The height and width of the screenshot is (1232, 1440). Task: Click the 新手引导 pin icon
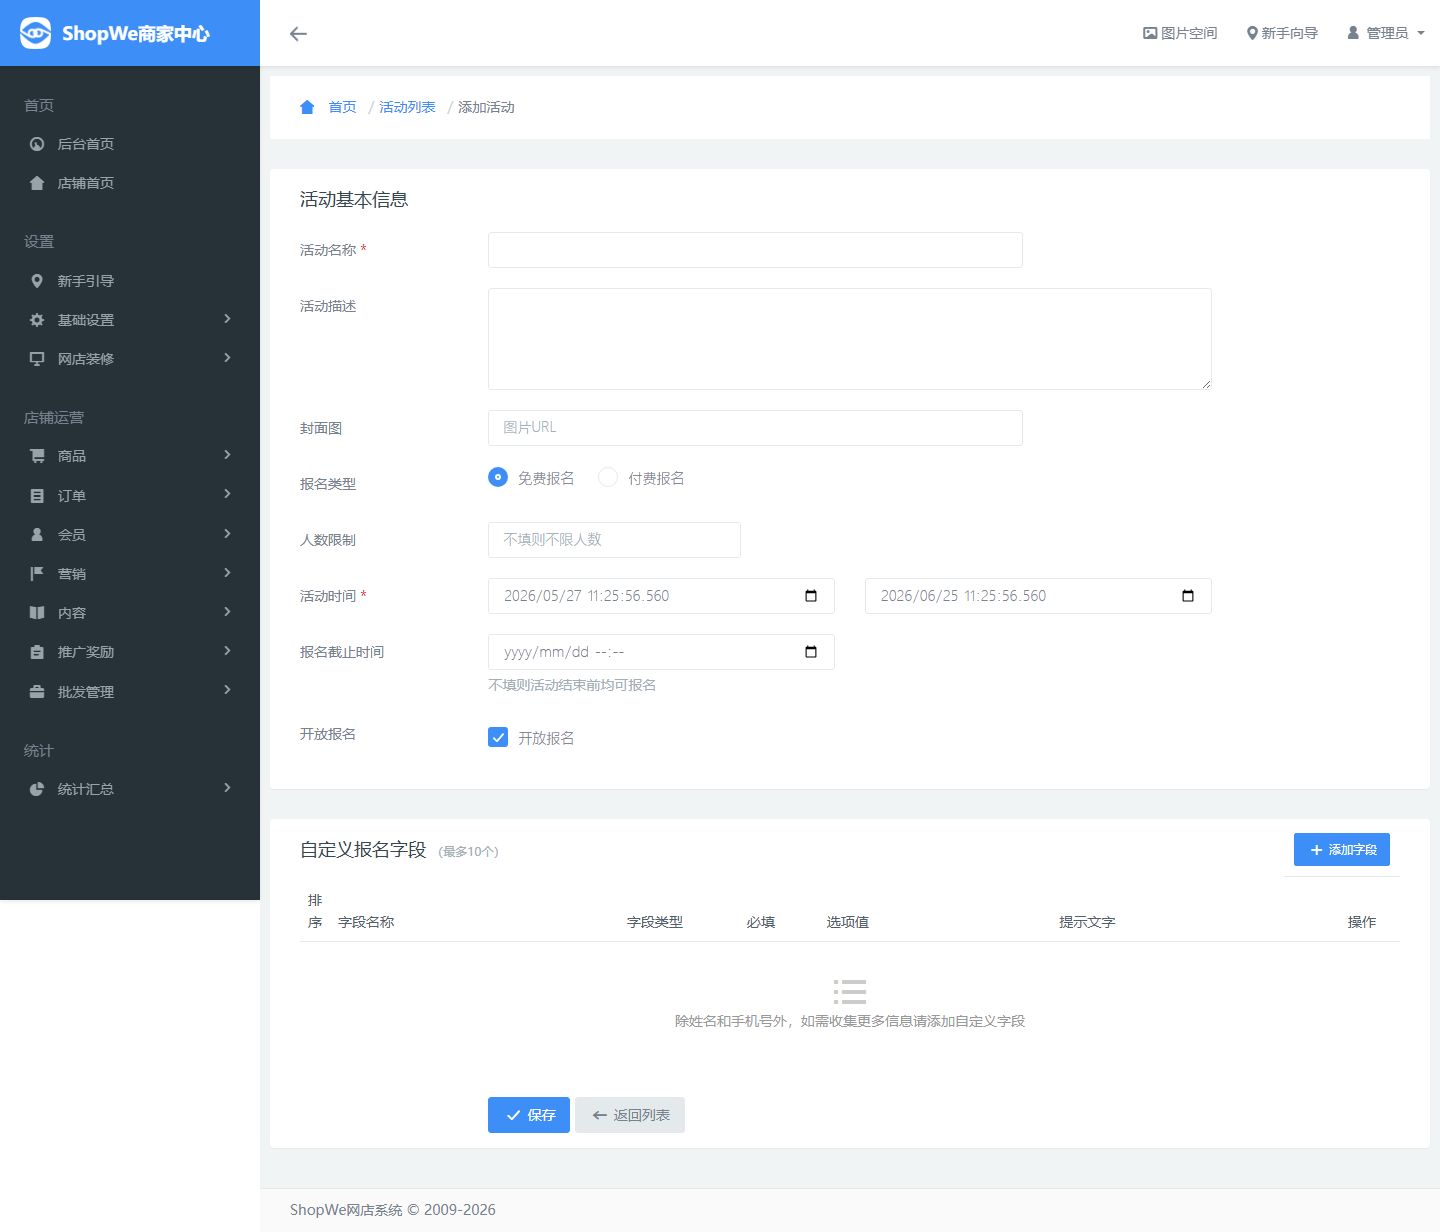point(37,281)
